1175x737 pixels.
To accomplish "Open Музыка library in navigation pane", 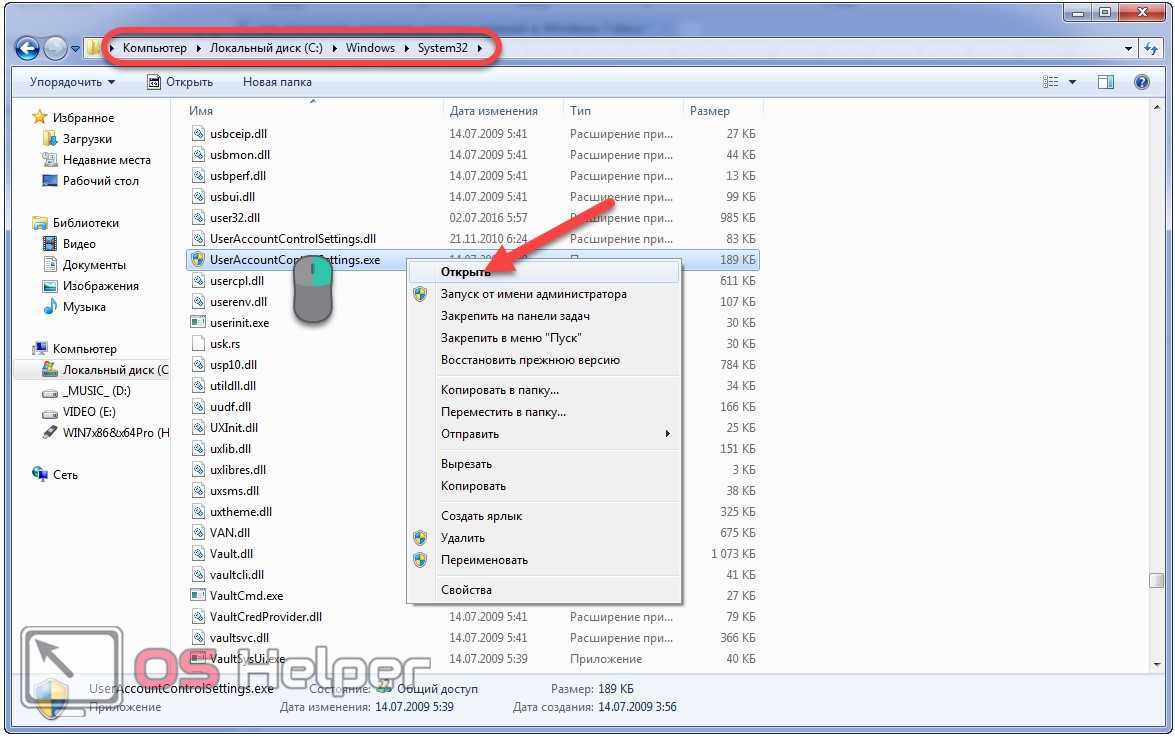I will pyautogui.click(x=50, y=307).
